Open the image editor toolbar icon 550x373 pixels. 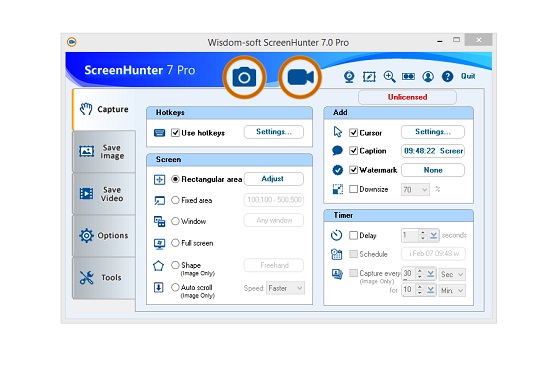tap(369, 76)
